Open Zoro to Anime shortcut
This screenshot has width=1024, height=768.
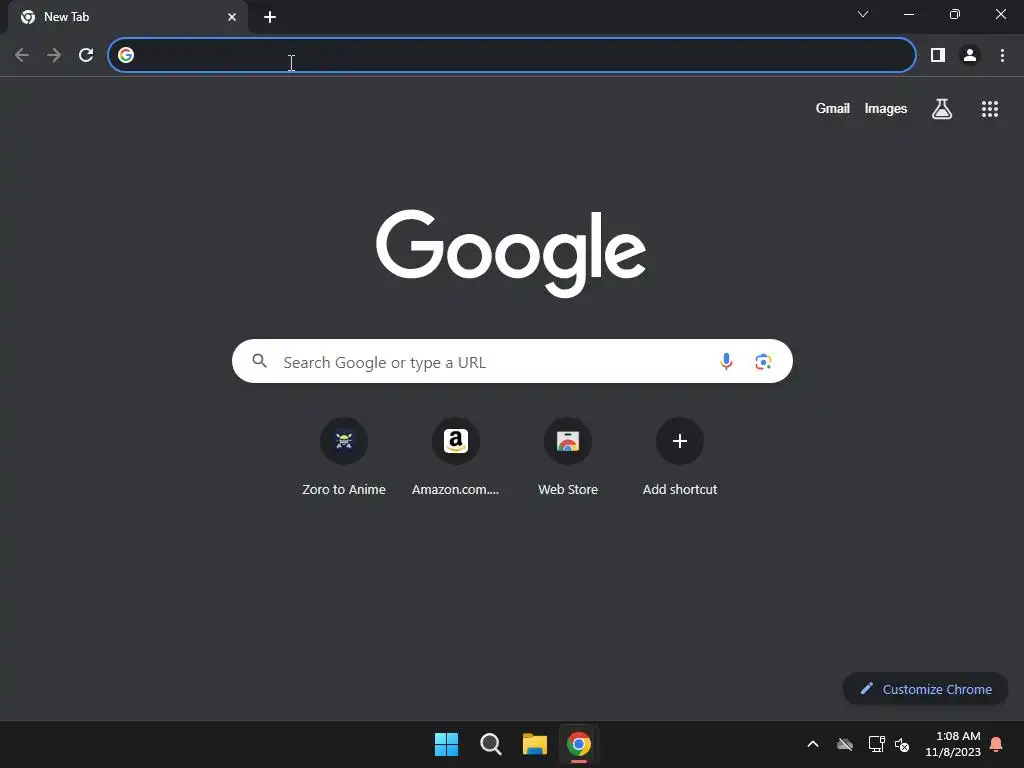pyautogui.click(x=344, y=458)
